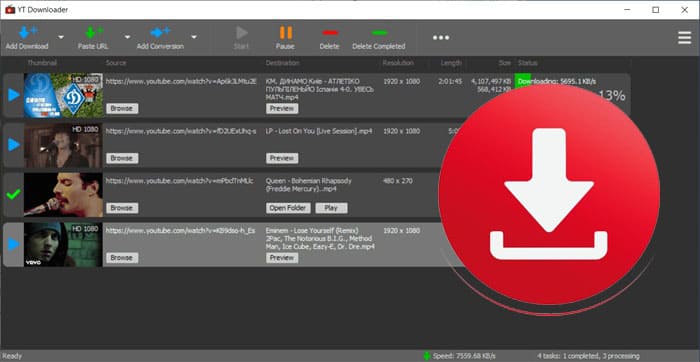Click the Ready status text
This screenshot has height=362, width=700.
(12, 356)
